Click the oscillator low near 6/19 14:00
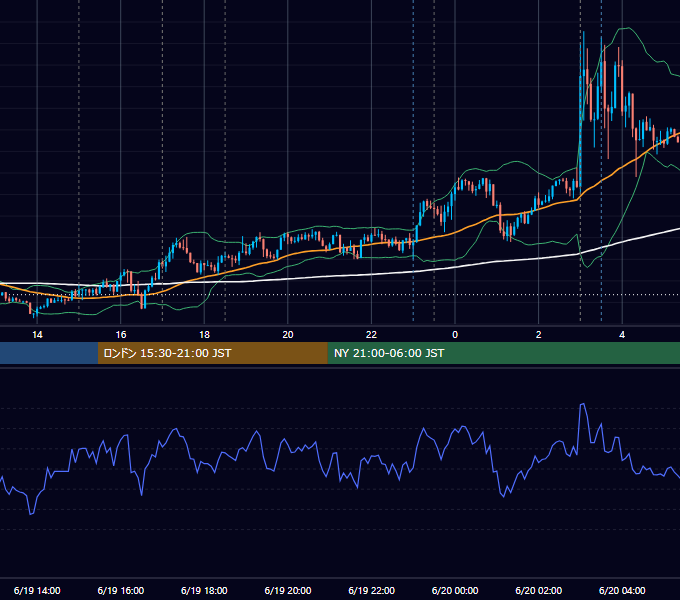 pos(31,514)
